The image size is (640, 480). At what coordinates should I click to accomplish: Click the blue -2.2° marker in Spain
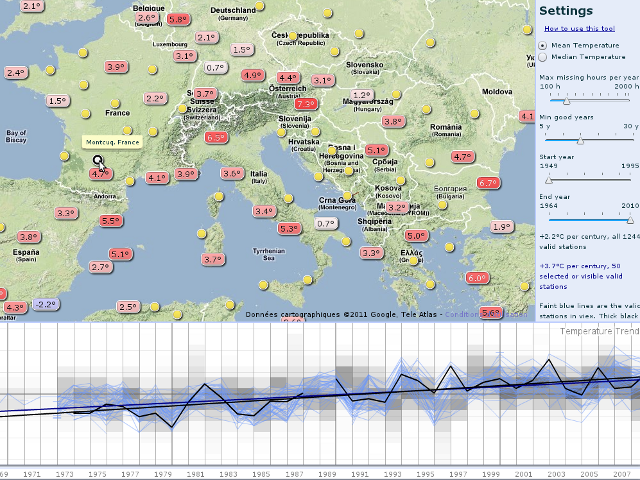pyautogui.click(x=46, y=303)
